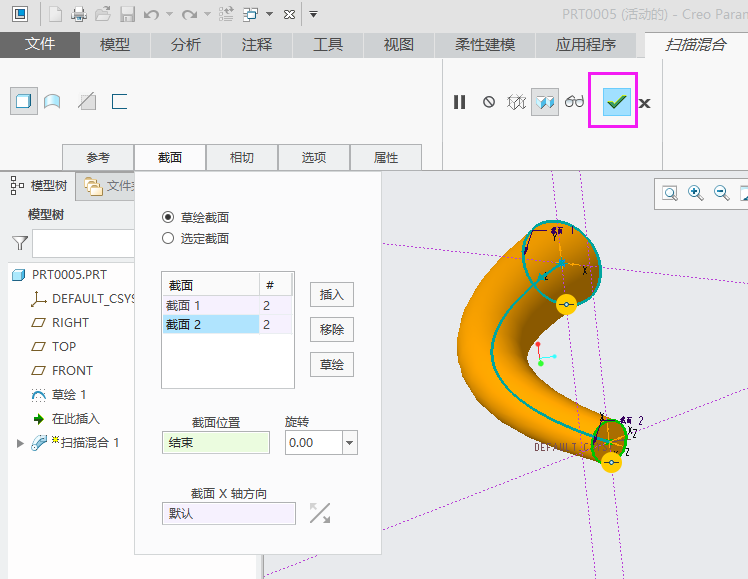748x579 pixels.
Task: Click the 截面位置 input field
Action: [x=215, y=442]
